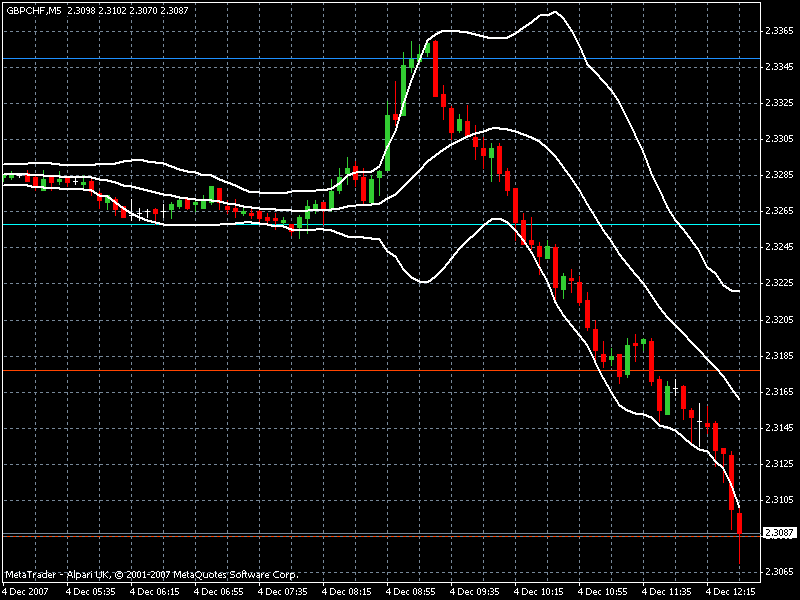
Task: Click the lower band's right end near 2.3165
Action: point(737,397)
